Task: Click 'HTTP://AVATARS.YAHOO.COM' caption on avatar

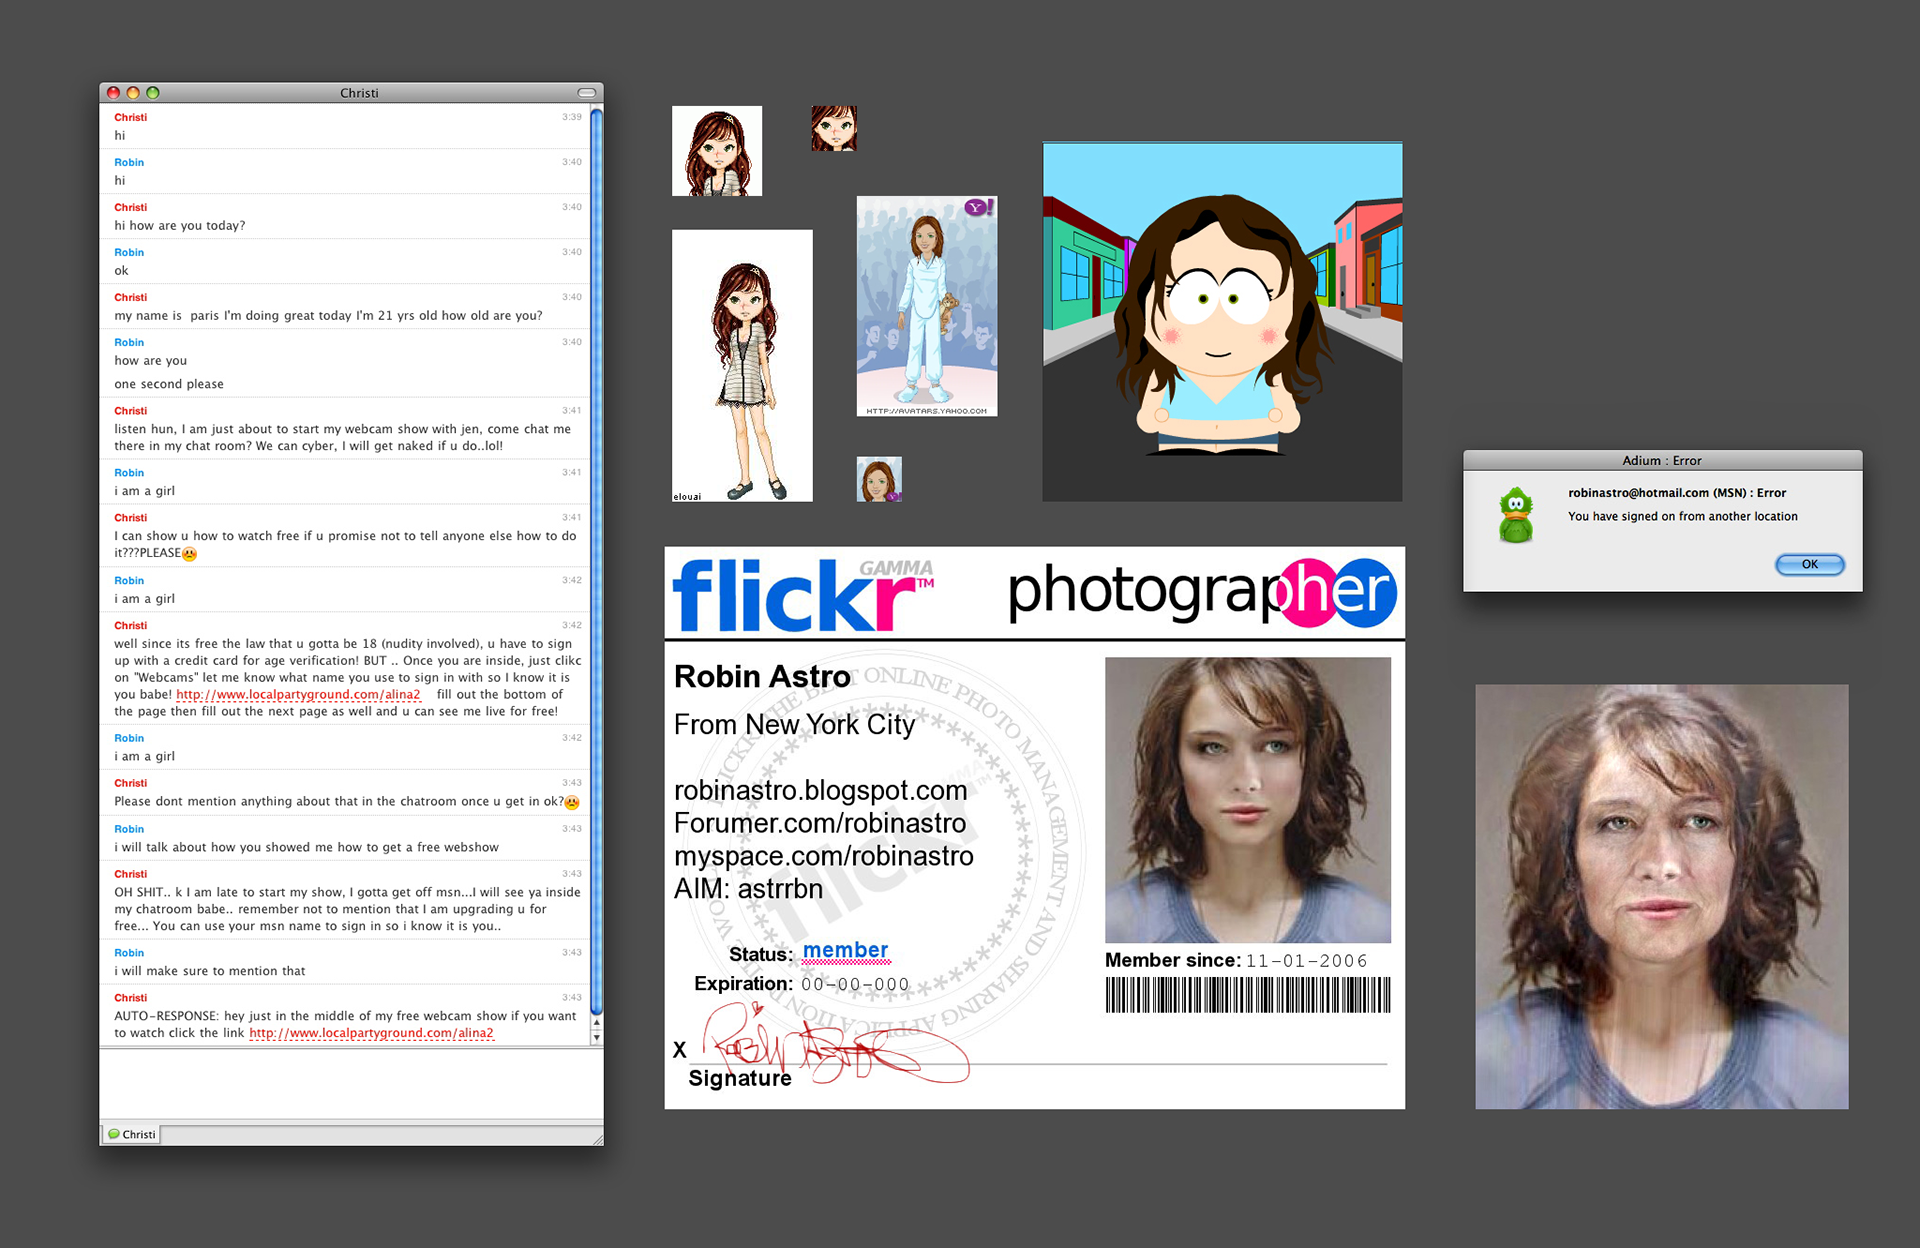Action: [x=927, y=411]
